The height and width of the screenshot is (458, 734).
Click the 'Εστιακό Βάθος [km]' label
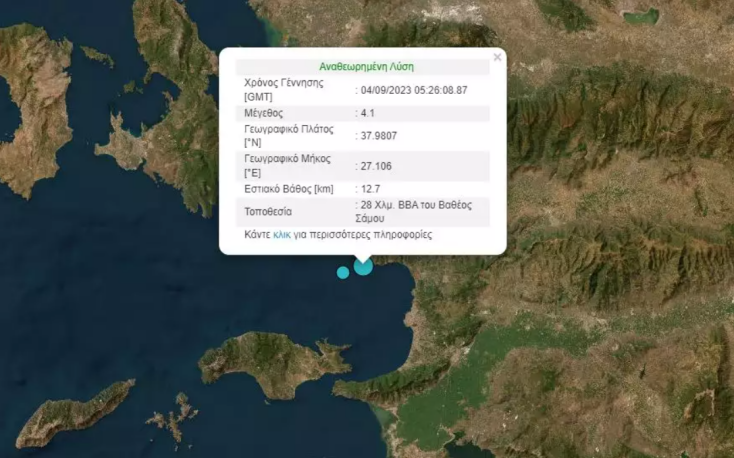pos(289,189)
